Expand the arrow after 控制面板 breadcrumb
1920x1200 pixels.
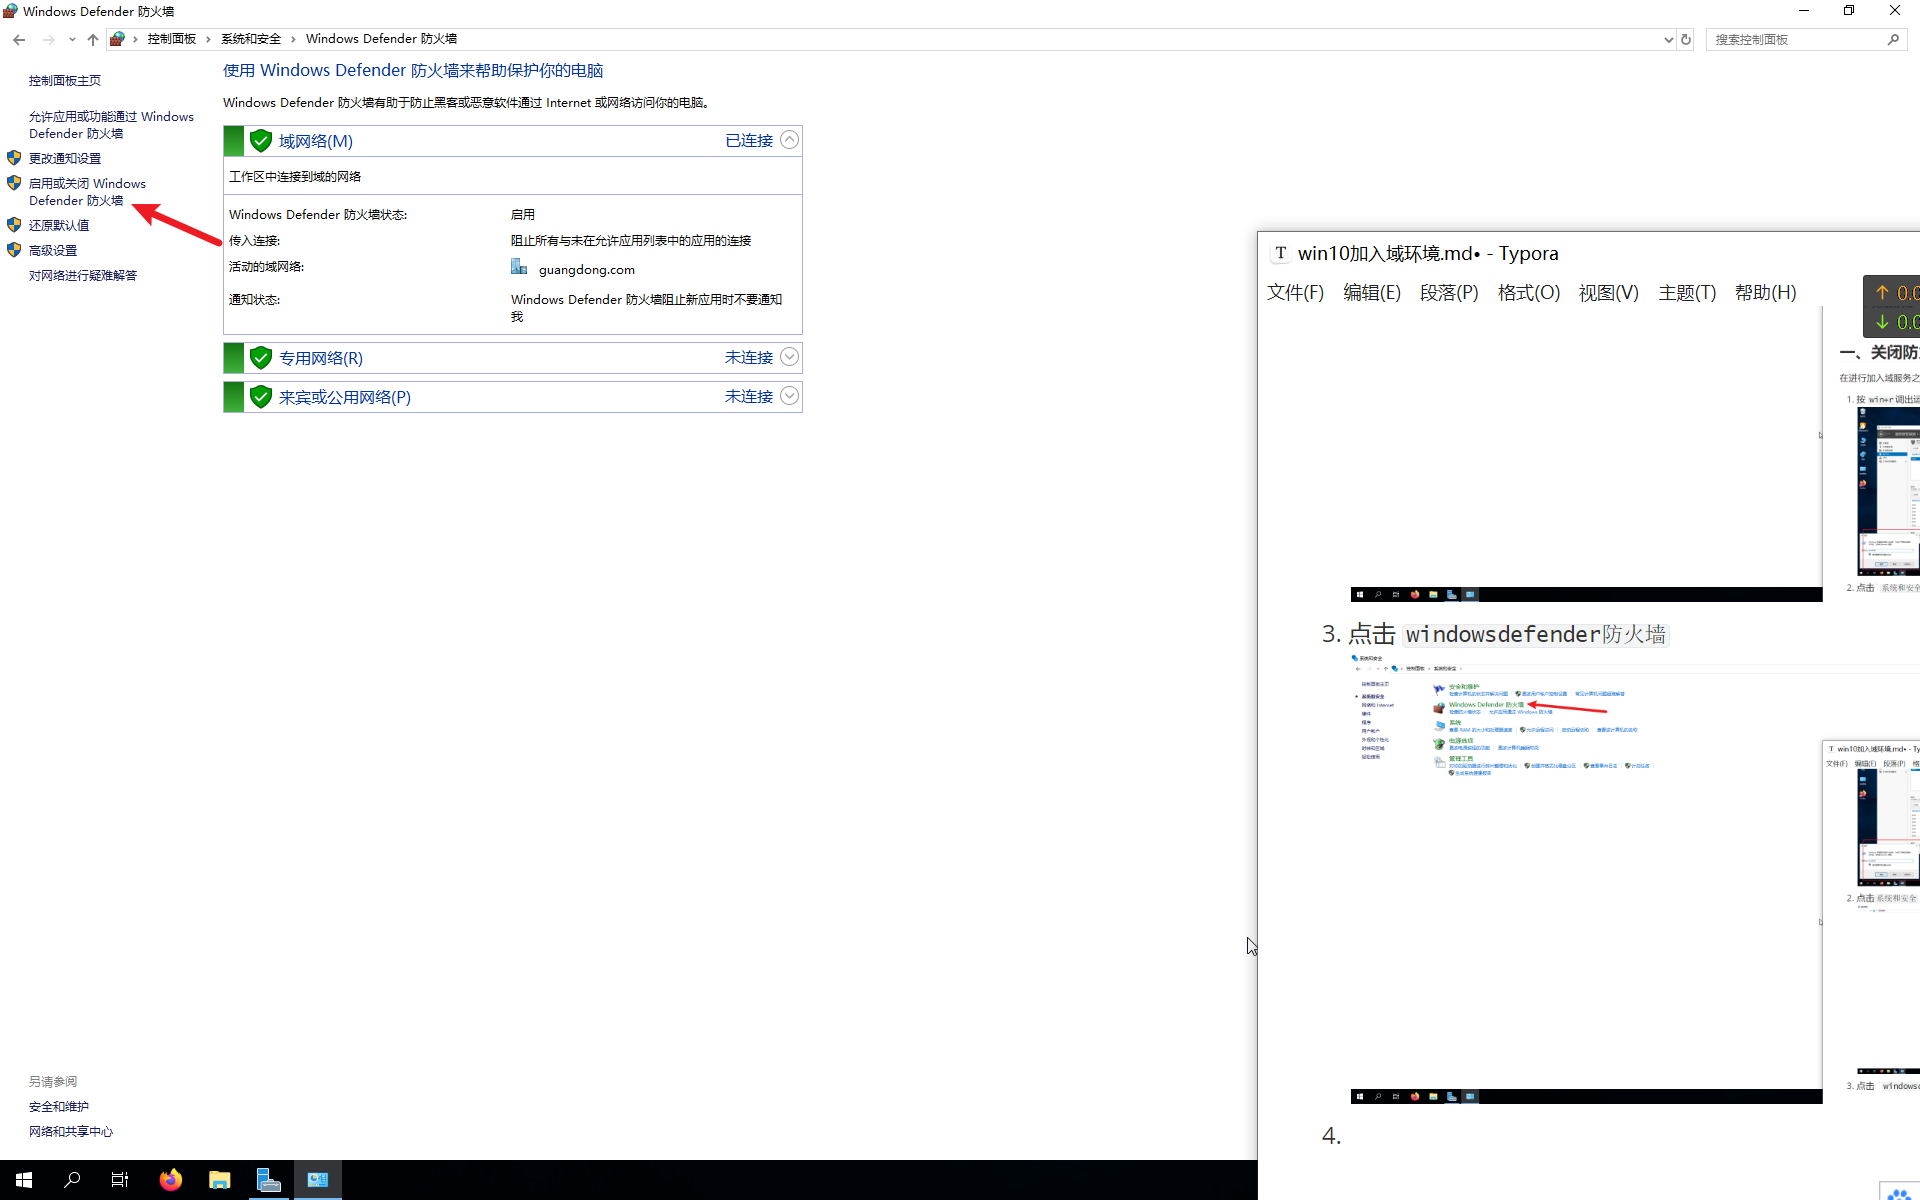point(208,39)
